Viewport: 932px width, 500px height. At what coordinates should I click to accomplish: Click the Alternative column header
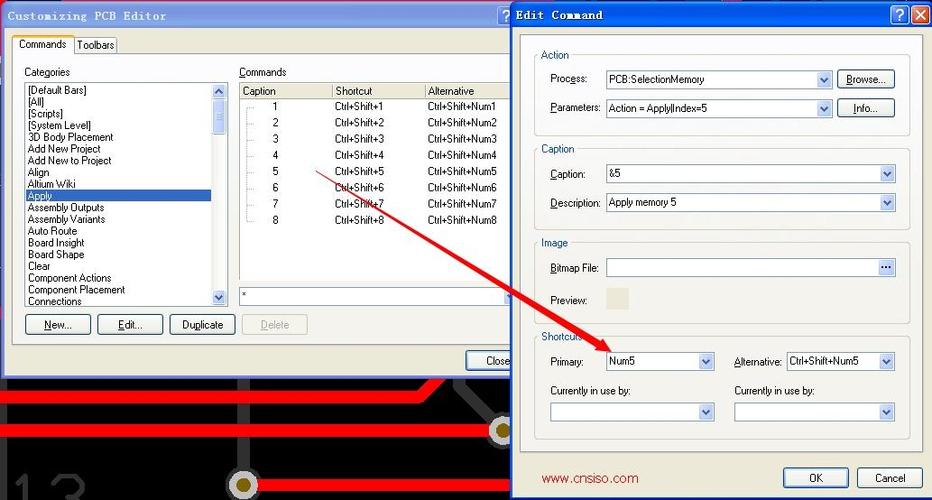click(x=468, y=91)
